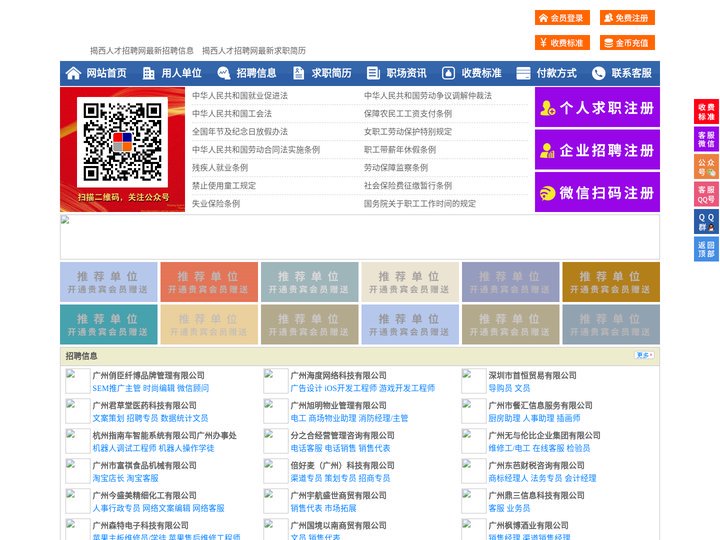Click the lock icon beside 收费标准 in navbar

point(448,73)
